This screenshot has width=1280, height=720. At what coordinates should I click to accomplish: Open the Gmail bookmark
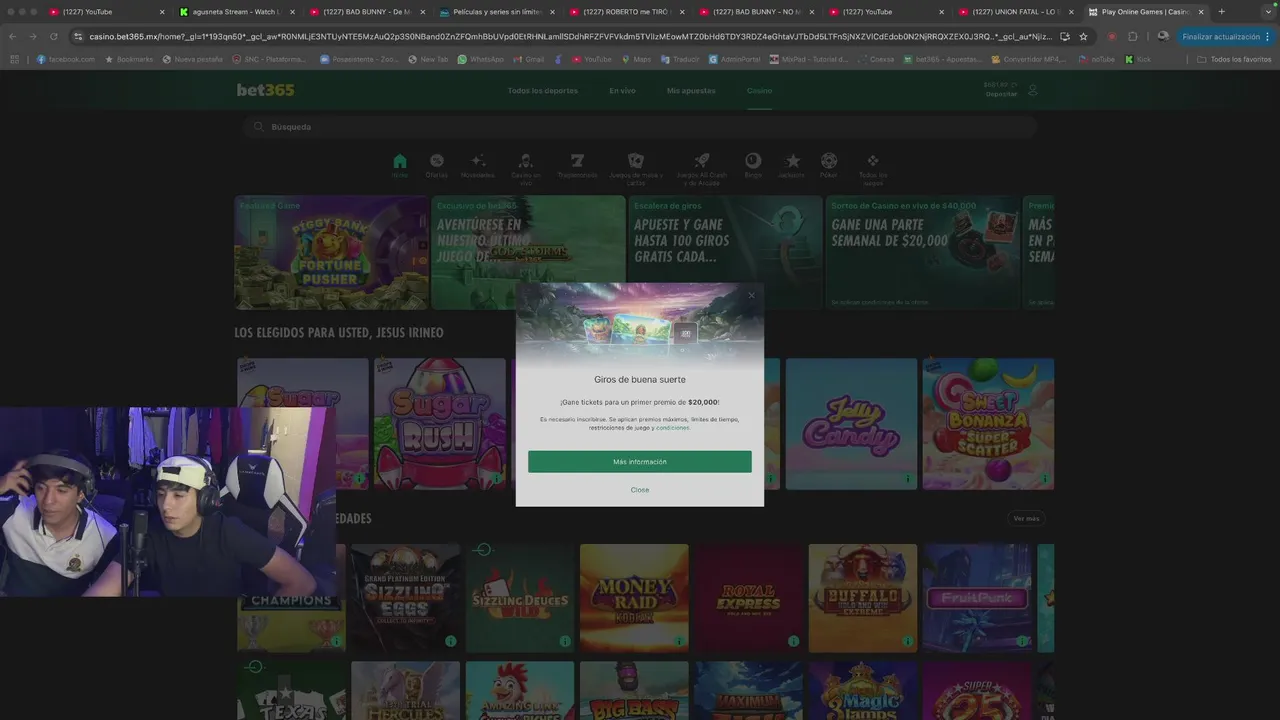click(528, 59)
